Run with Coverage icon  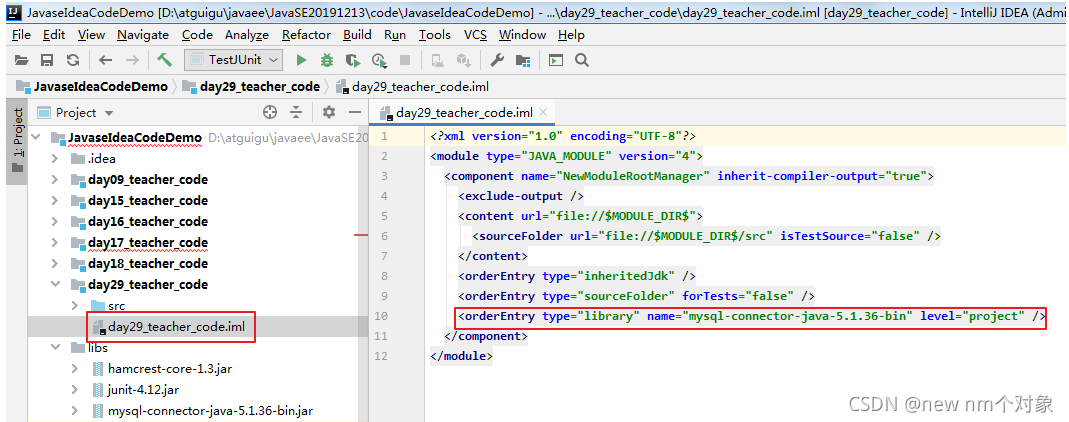tap(353, 61)
